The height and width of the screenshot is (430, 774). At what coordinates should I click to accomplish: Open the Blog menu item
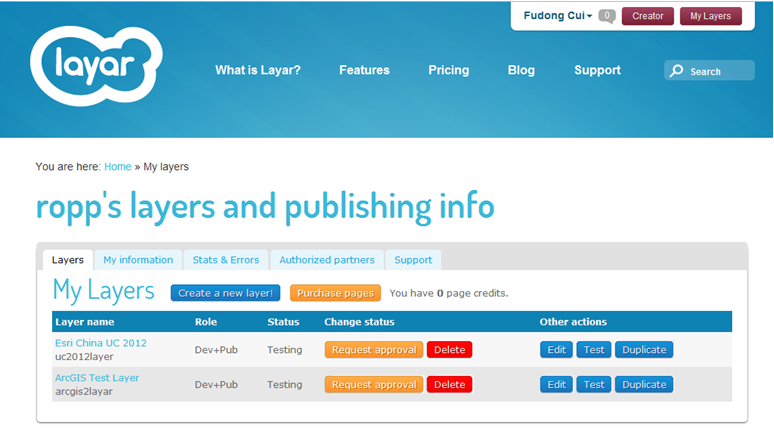click(521, 70)
